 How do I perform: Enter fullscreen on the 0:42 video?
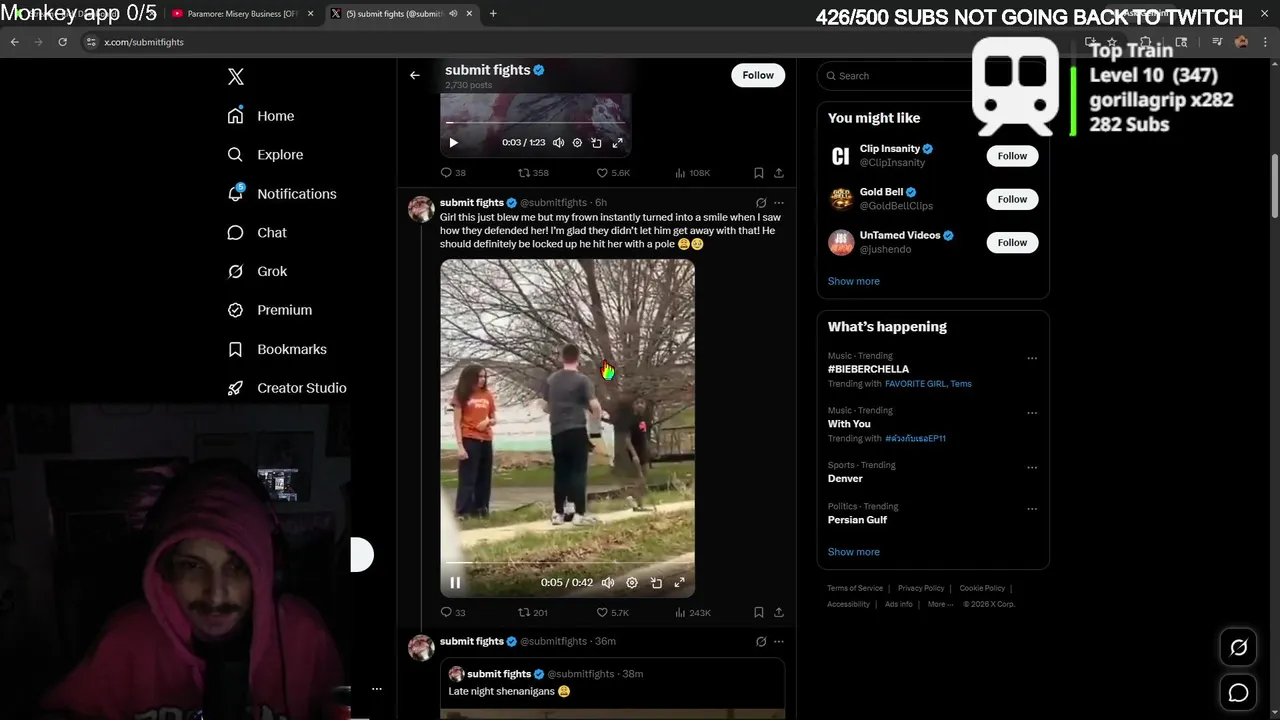point(679,582)
